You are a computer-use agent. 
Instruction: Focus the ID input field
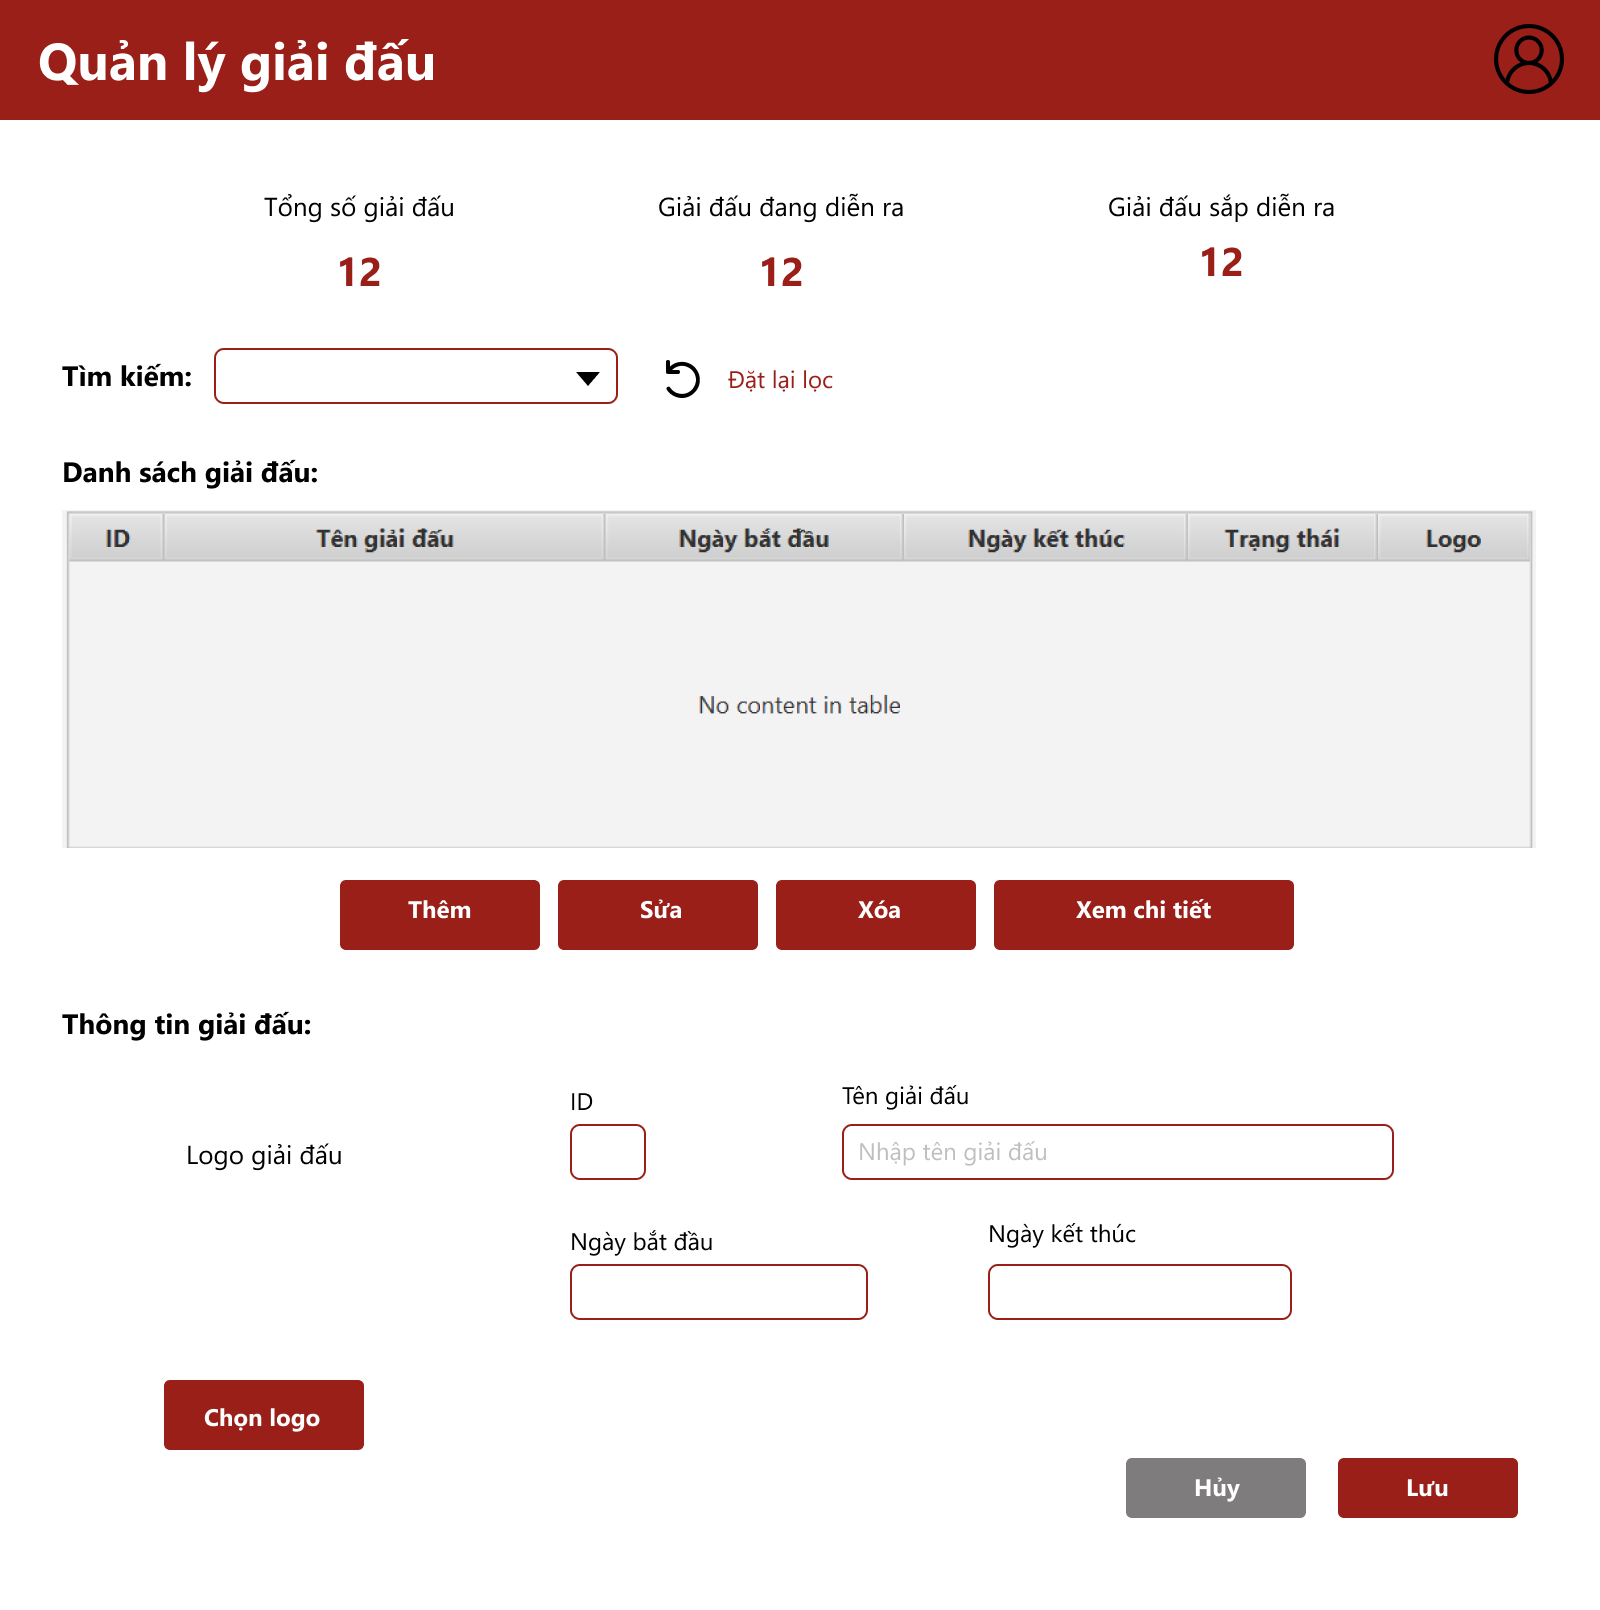[x=607, y=1152]
